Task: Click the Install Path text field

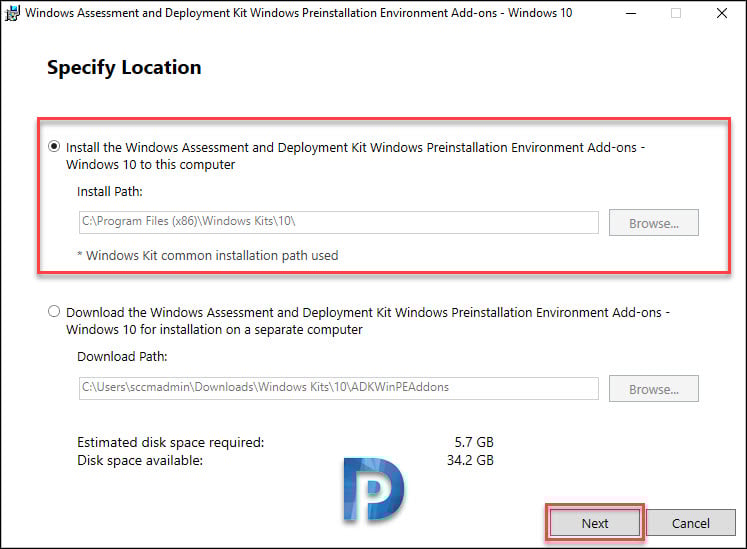Action: point(339,222)
